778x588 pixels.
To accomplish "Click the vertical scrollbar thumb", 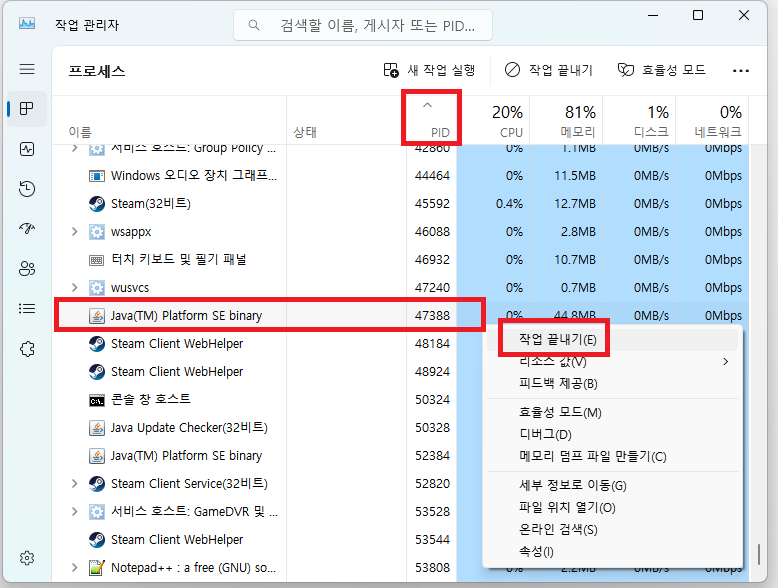I will [759, 554].
